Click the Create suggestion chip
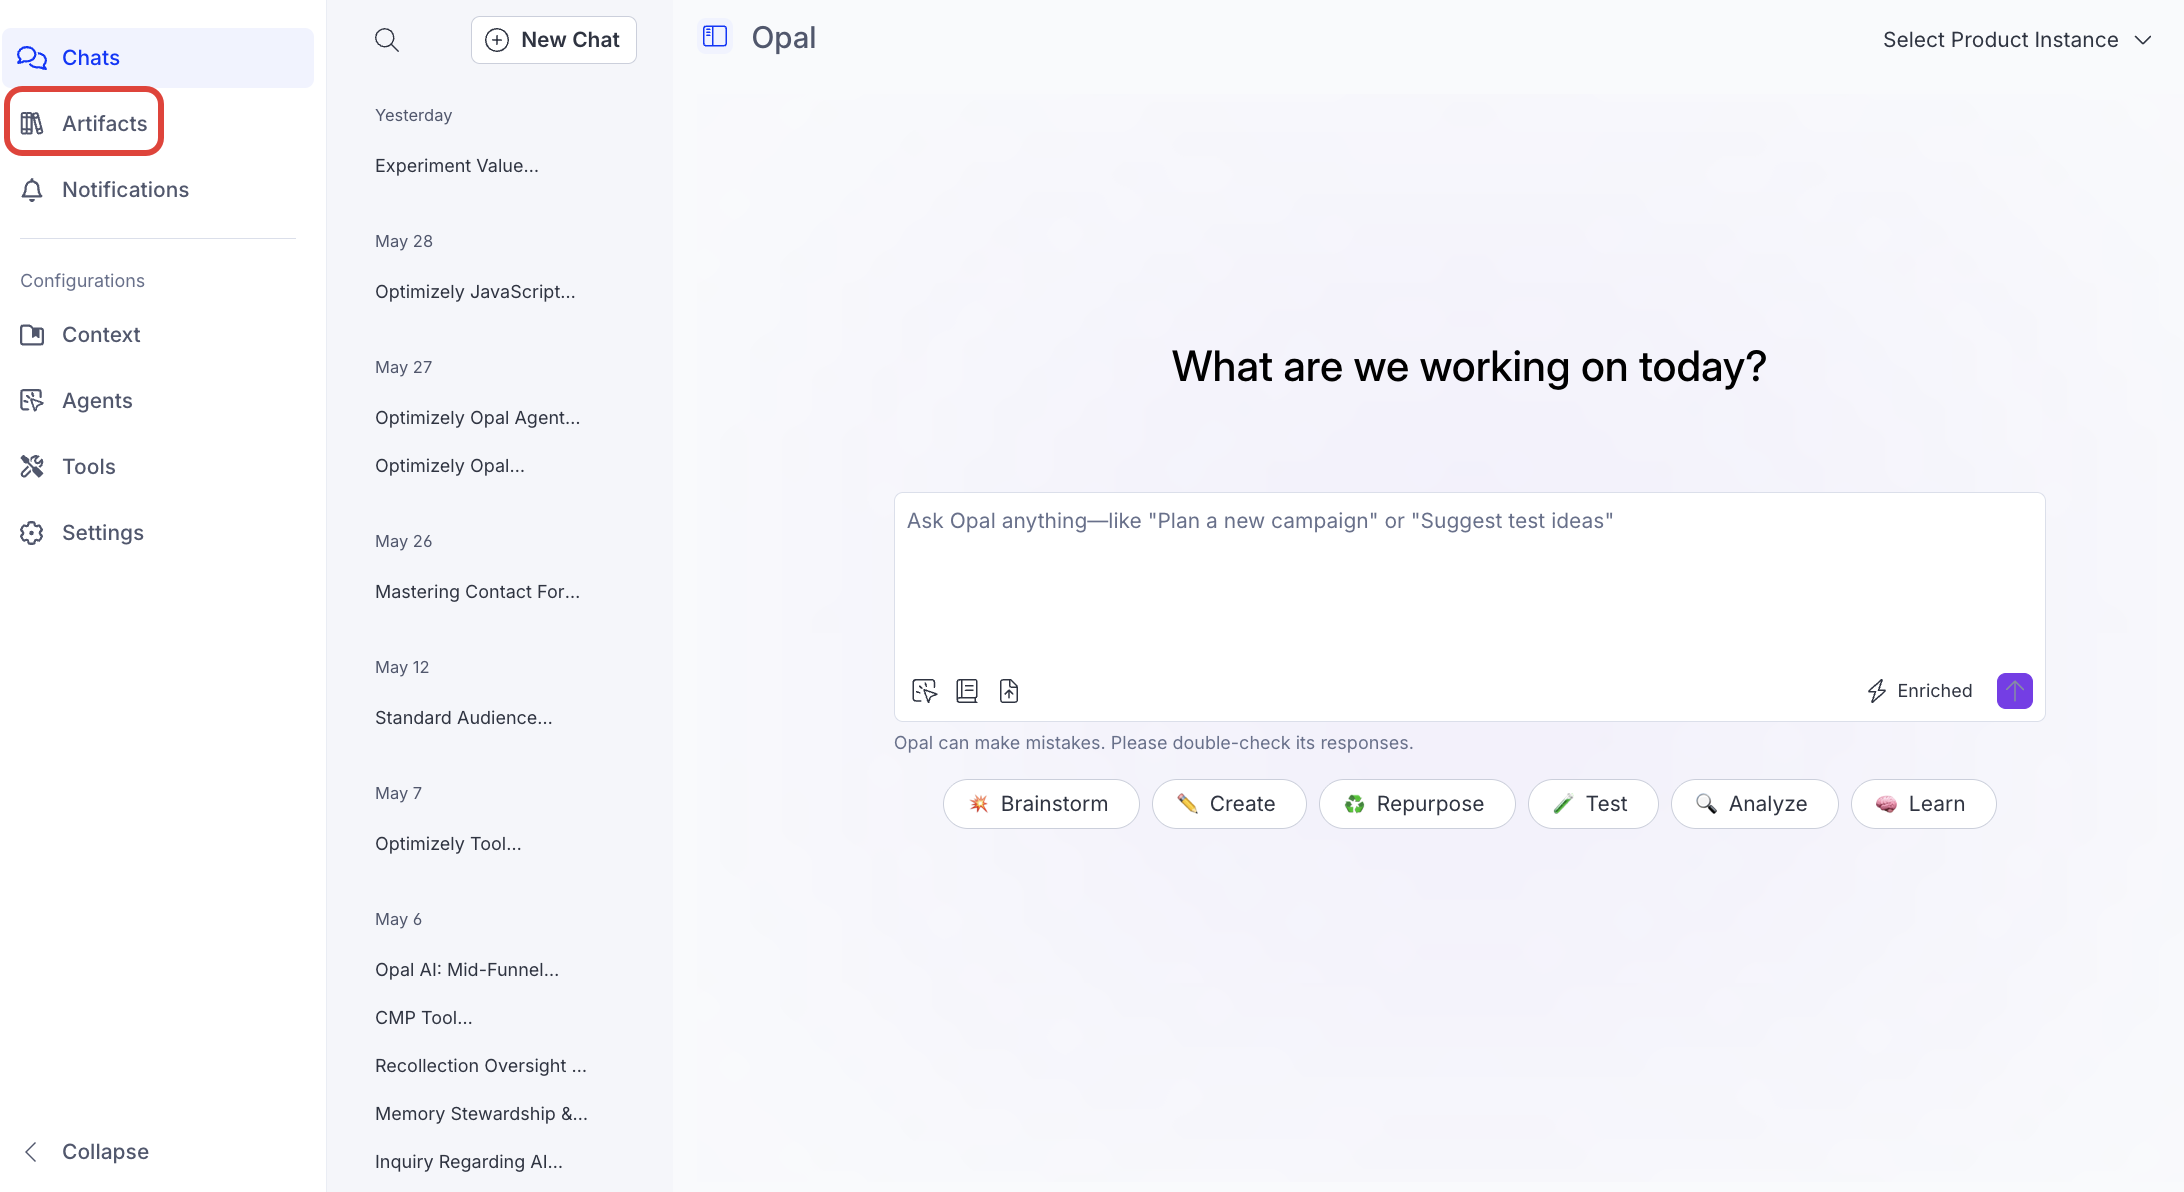Image resolution: width=2184 pixels, height=1192 pixels. 1229,804
